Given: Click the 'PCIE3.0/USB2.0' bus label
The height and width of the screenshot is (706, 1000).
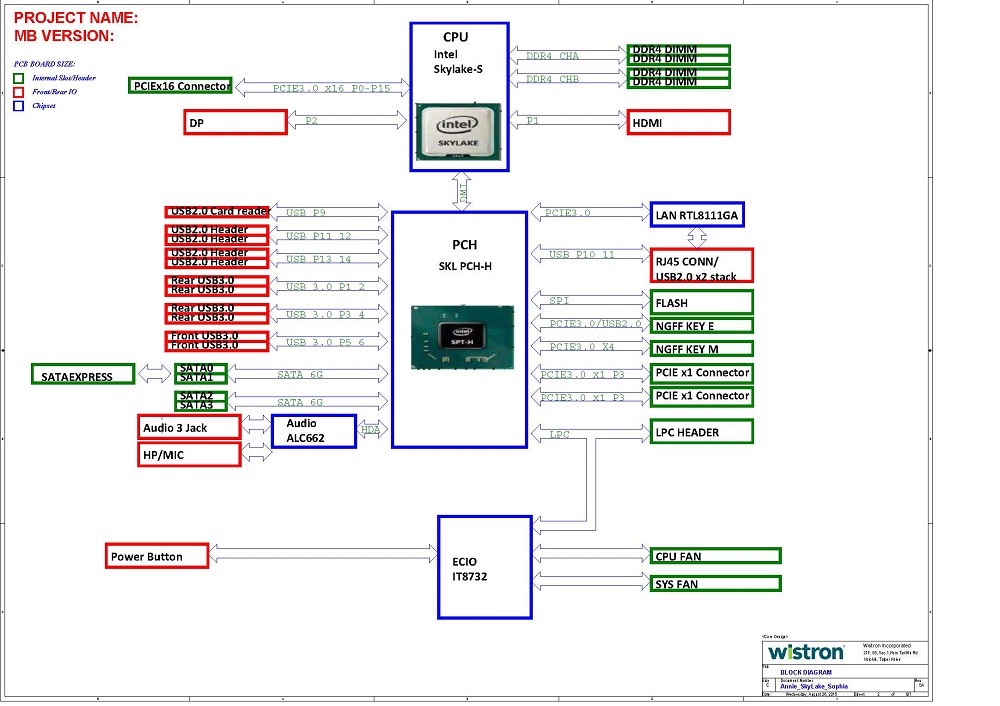Looking at the screenshot, I should click(595, 323).
